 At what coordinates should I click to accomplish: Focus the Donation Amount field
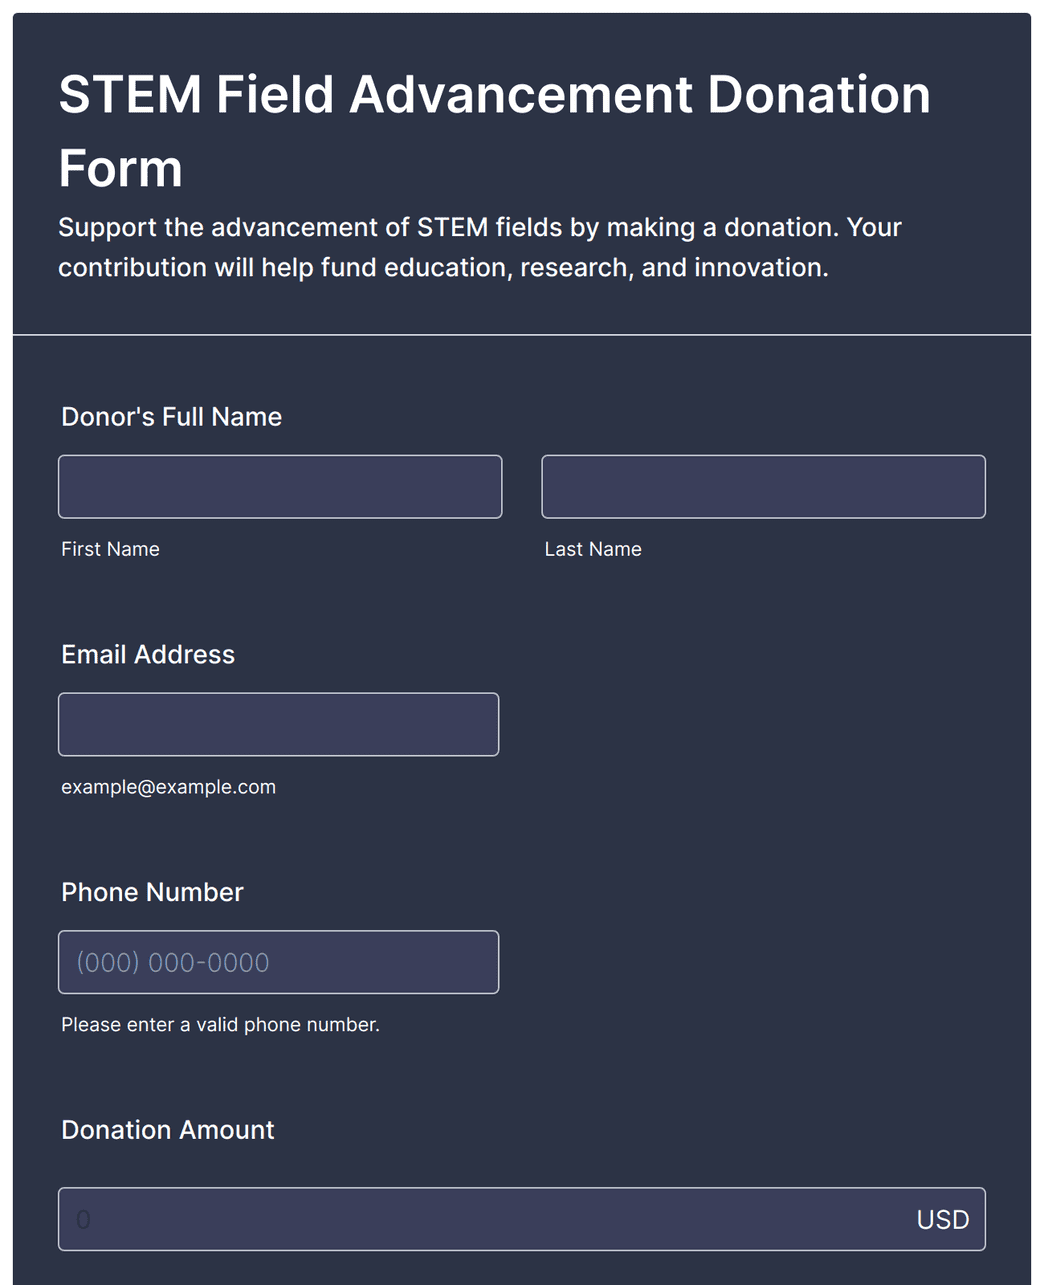tap(522, 1219)
